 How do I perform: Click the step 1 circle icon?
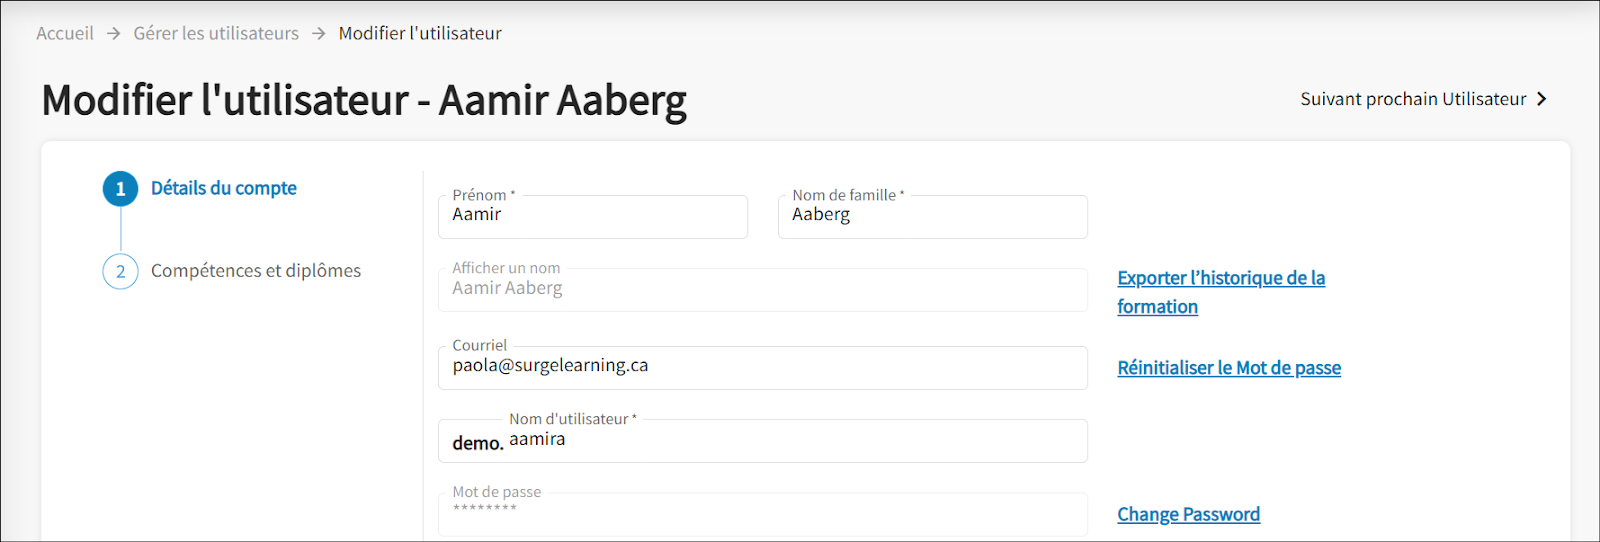[x=120, y=189]
